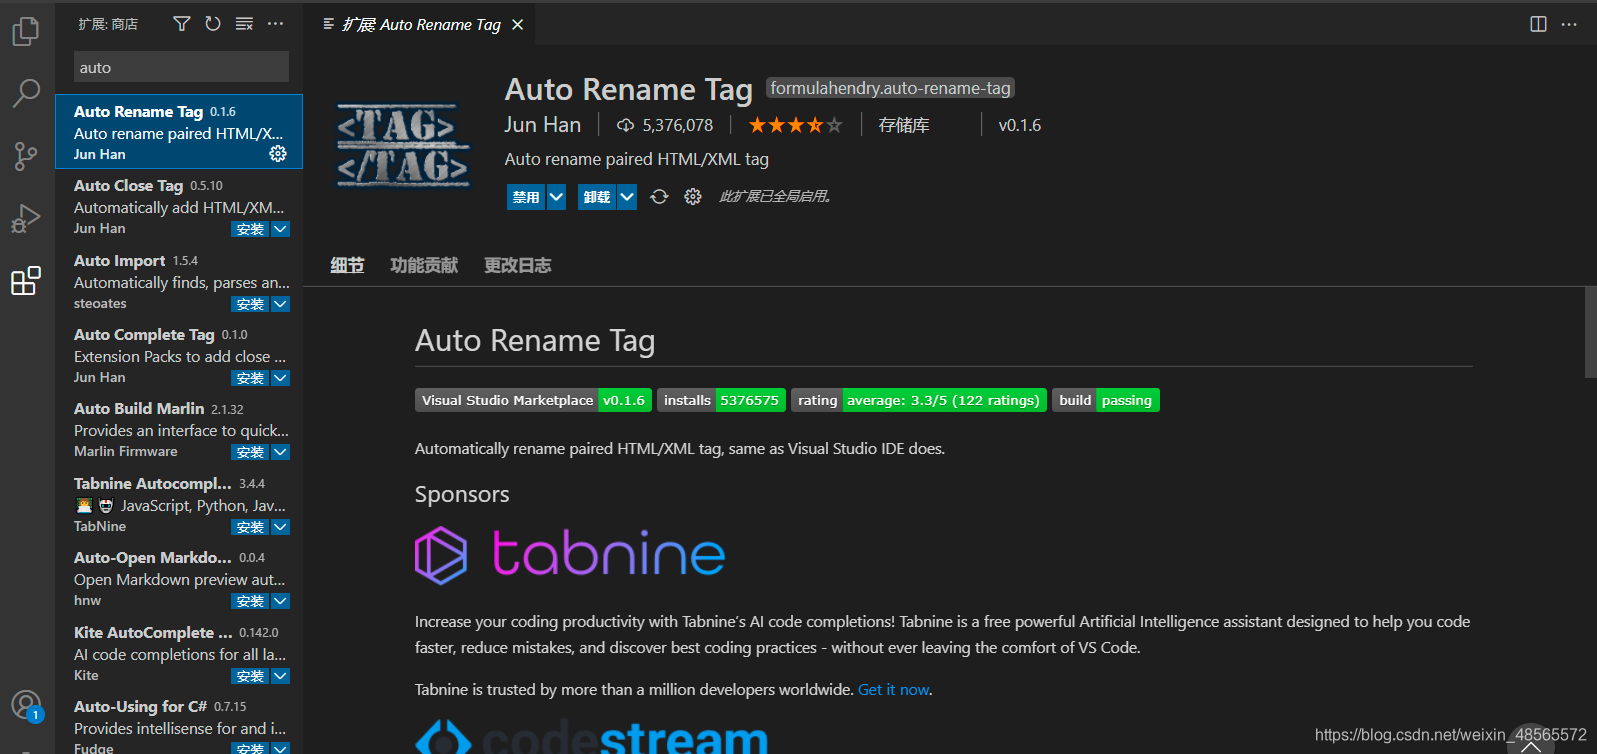This screenshot has width=1597, height=754.
Task: Open the Search view in activity bar
Action: click(x=26, y=93)
